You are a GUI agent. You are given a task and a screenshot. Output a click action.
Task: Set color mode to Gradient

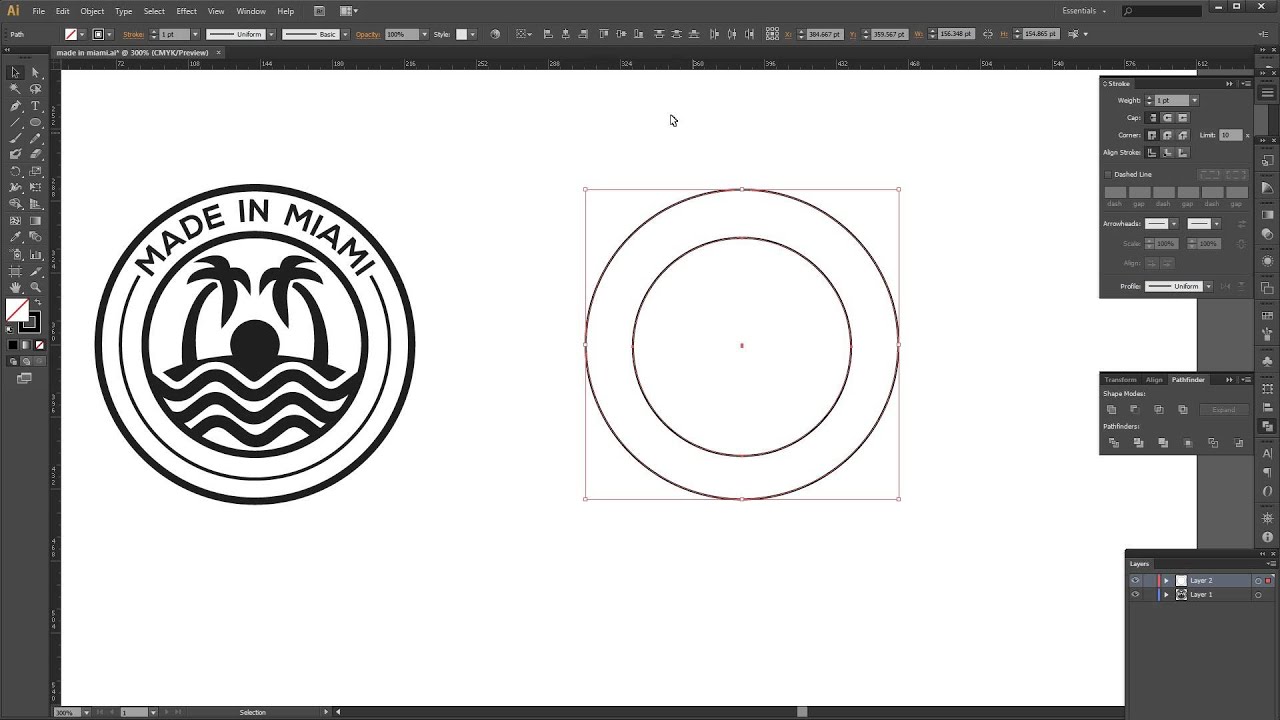(26, 345)
